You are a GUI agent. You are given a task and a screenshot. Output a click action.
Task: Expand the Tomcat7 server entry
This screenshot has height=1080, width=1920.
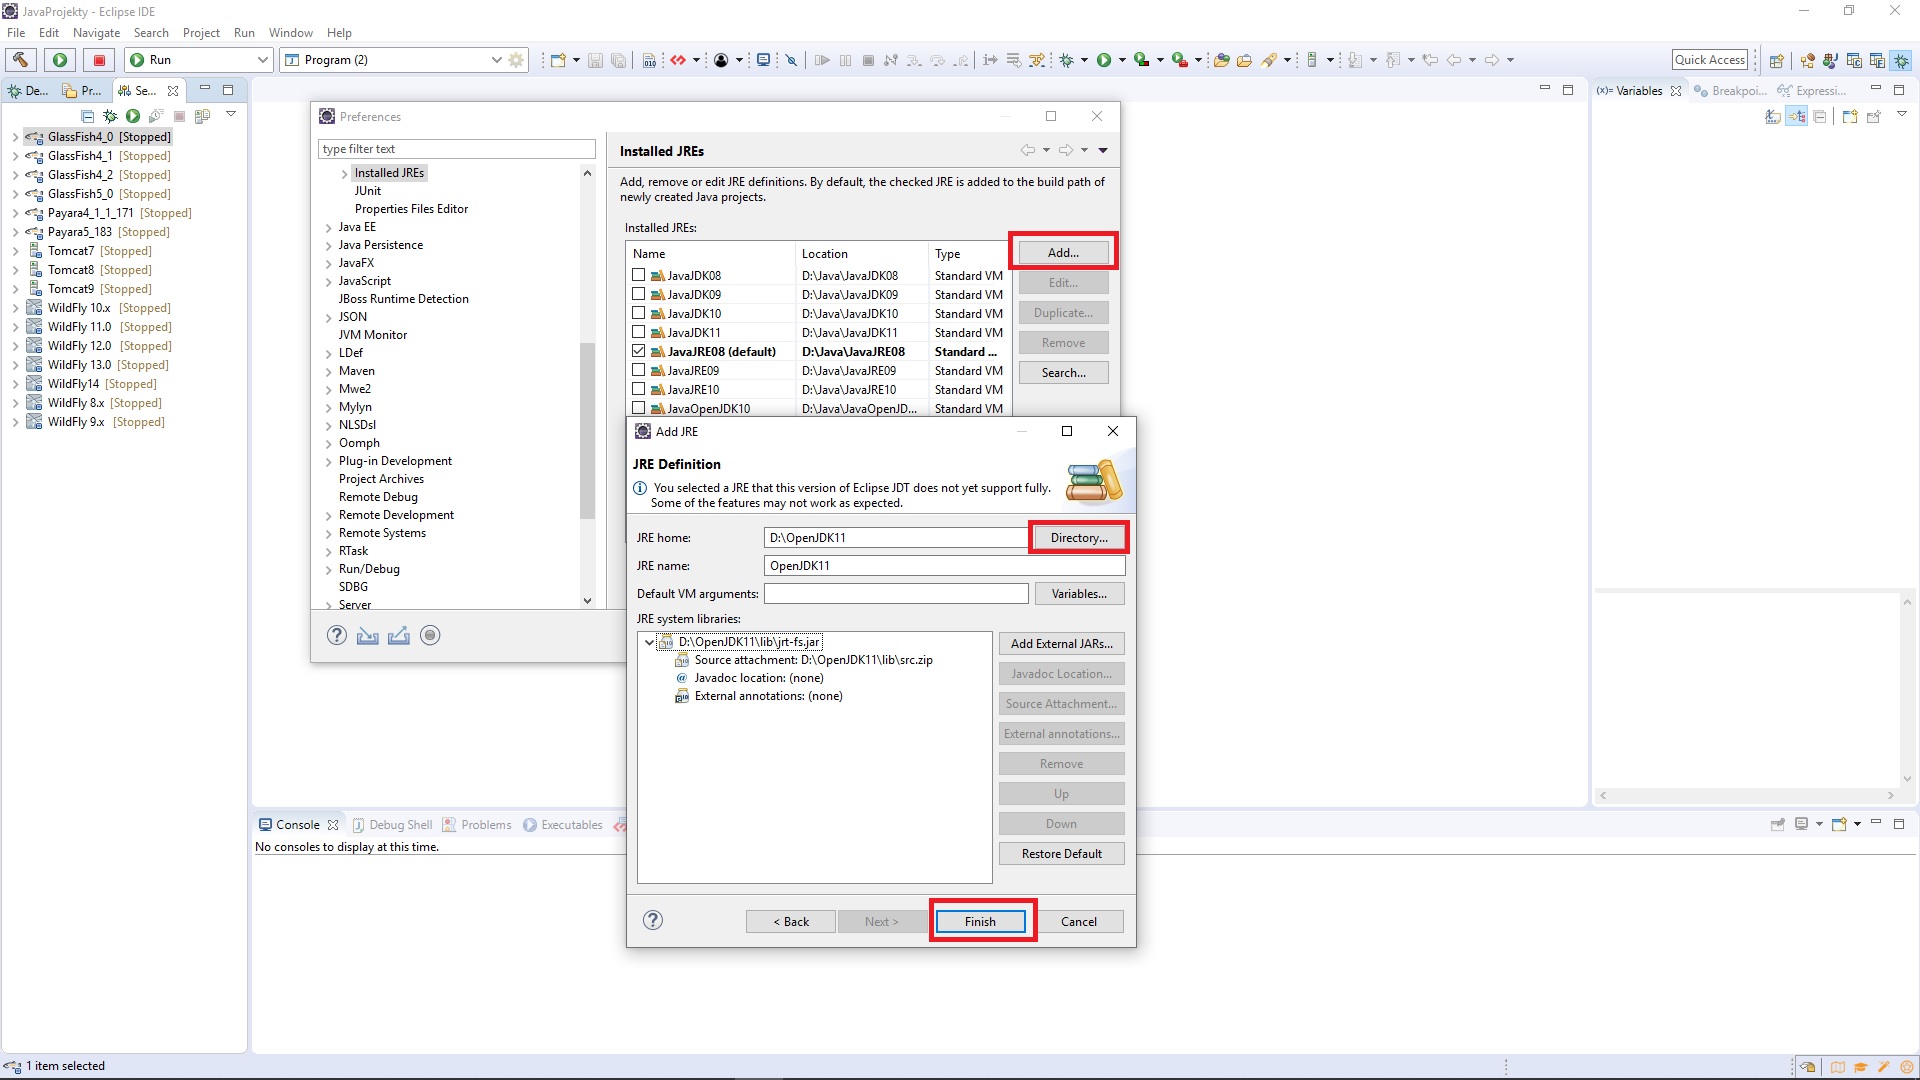tap(13, 250)
